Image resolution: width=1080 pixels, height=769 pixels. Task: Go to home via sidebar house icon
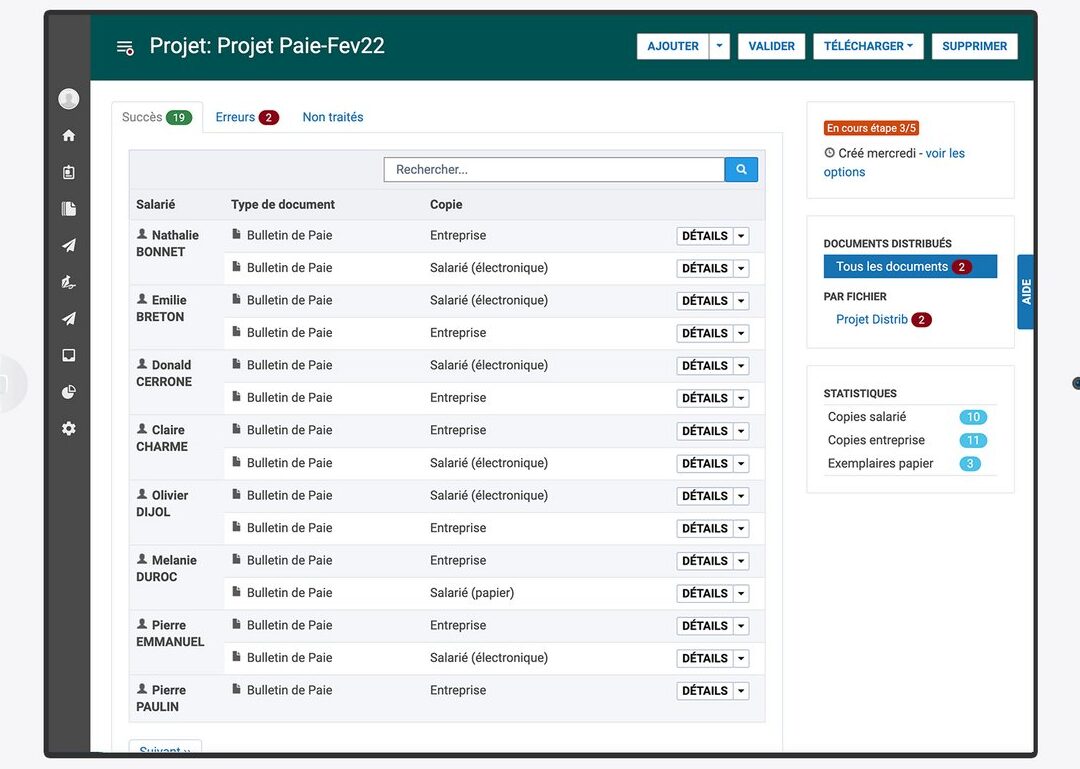pyautogui.click(x=69, y=135)
